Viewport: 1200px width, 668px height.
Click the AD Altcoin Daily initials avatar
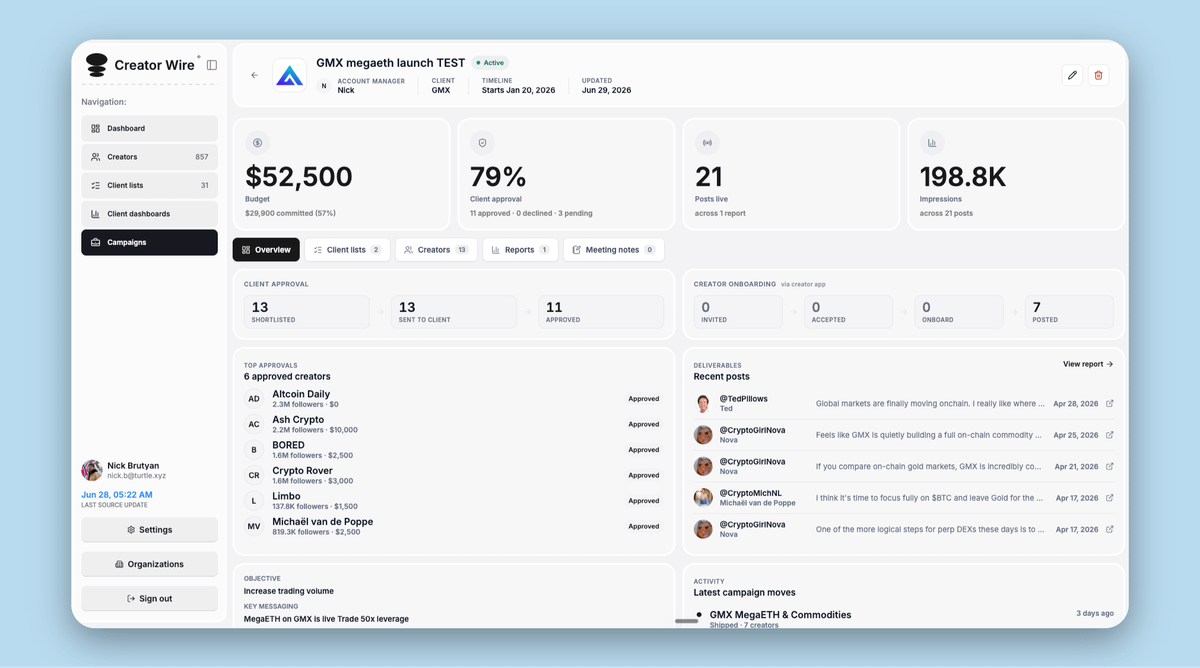254,399
